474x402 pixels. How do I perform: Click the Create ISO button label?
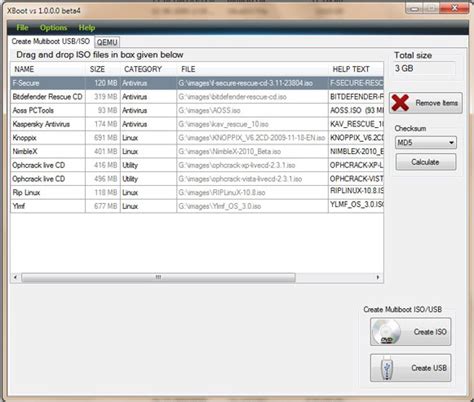(x=430, y=332)
